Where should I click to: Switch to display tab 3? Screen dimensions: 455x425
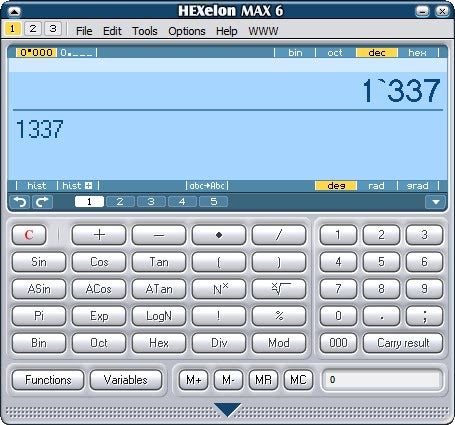point(151,202)
